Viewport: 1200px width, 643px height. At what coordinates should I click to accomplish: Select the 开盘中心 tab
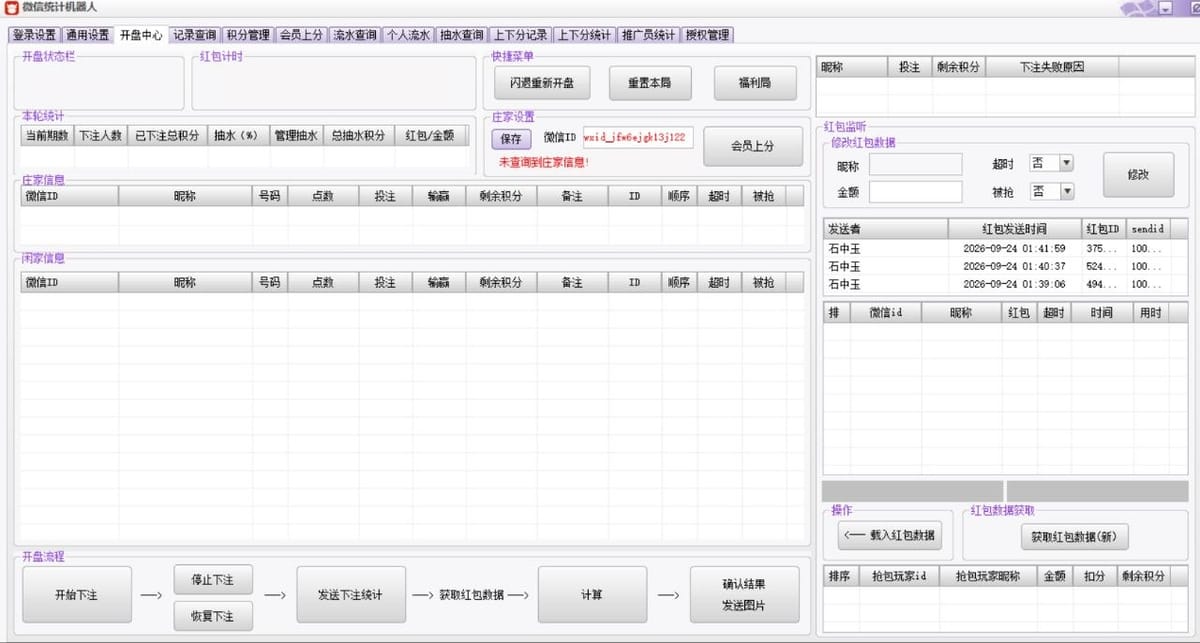point(141,35)
